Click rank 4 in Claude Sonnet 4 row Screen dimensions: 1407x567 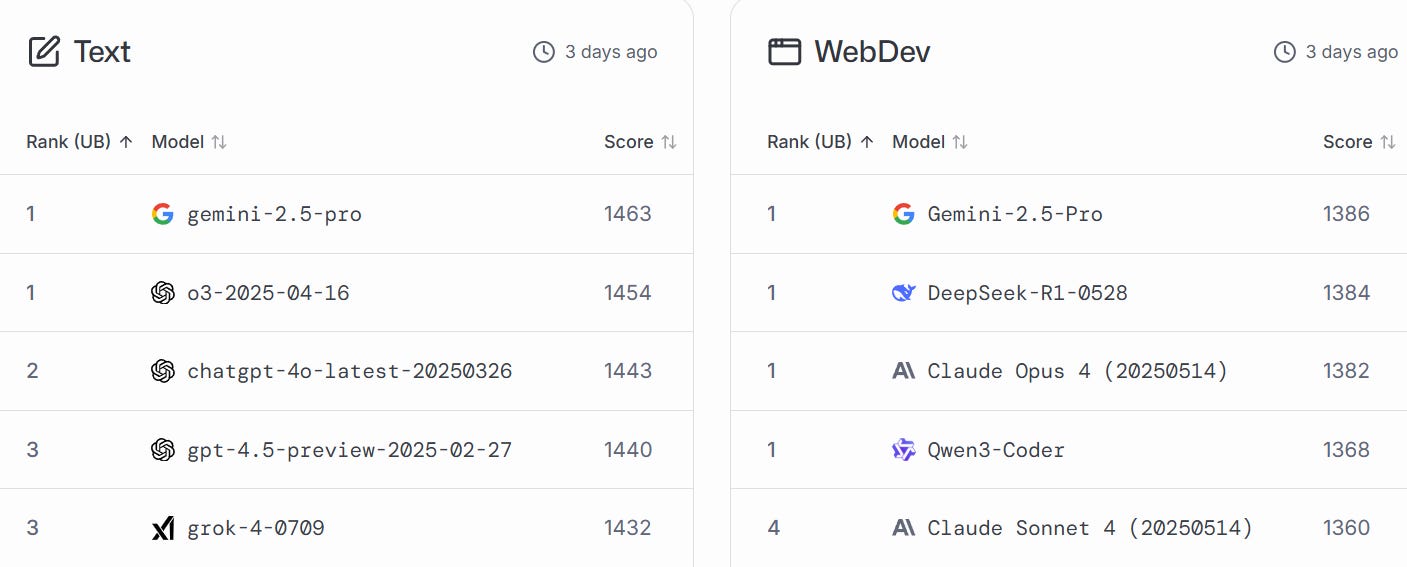click(773, 528)
